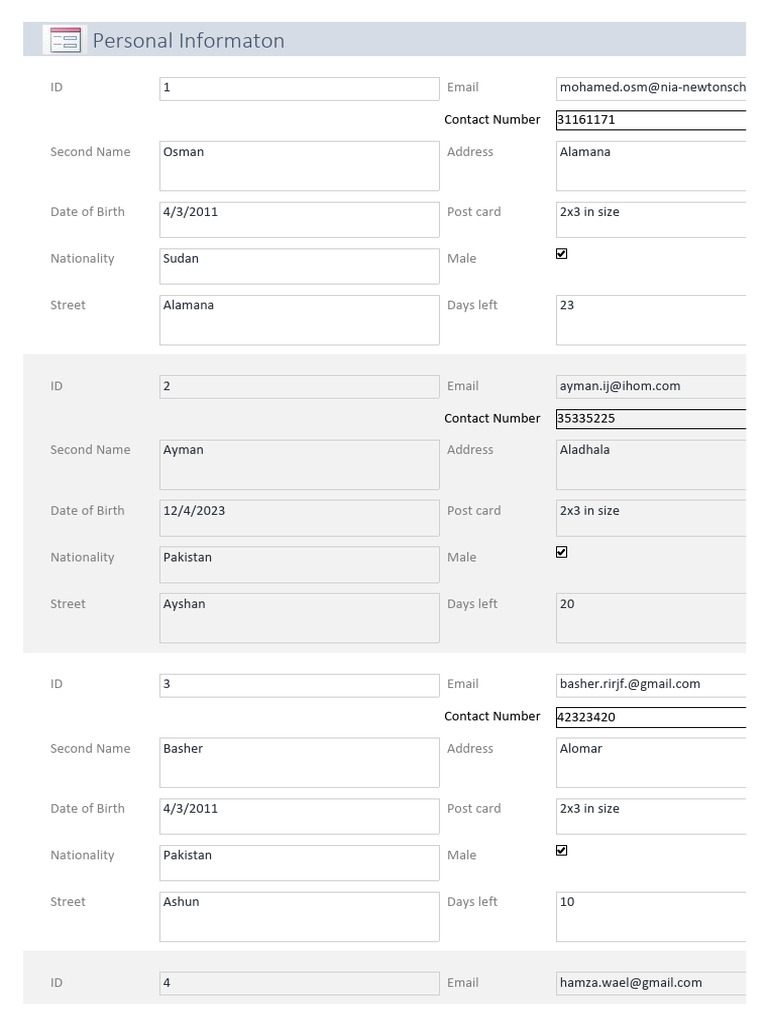Click Contact Number label in record 2

pyautogui.click(x=492, y=419)
